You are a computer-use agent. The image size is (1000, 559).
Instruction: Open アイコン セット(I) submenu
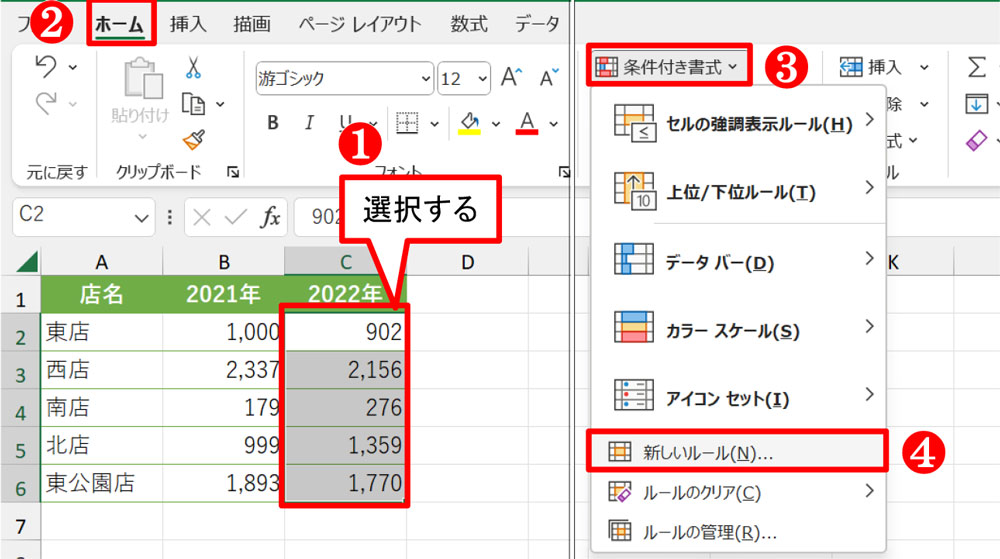[739, 396]
